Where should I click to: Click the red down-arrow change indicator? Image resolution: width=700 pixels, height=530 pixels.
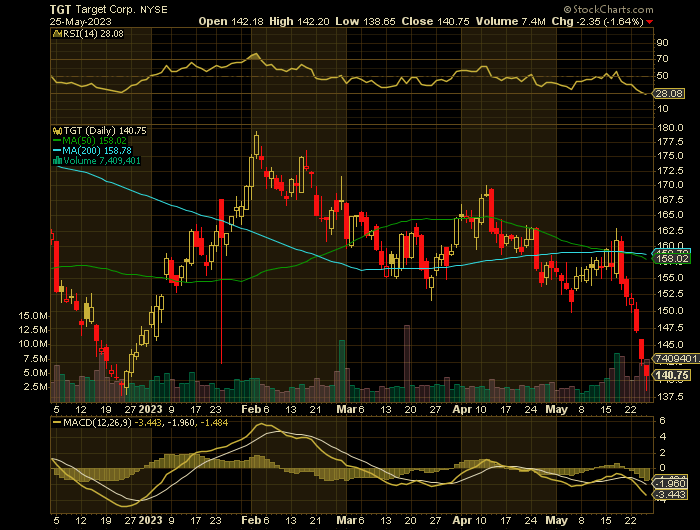(x=649, y=22)
